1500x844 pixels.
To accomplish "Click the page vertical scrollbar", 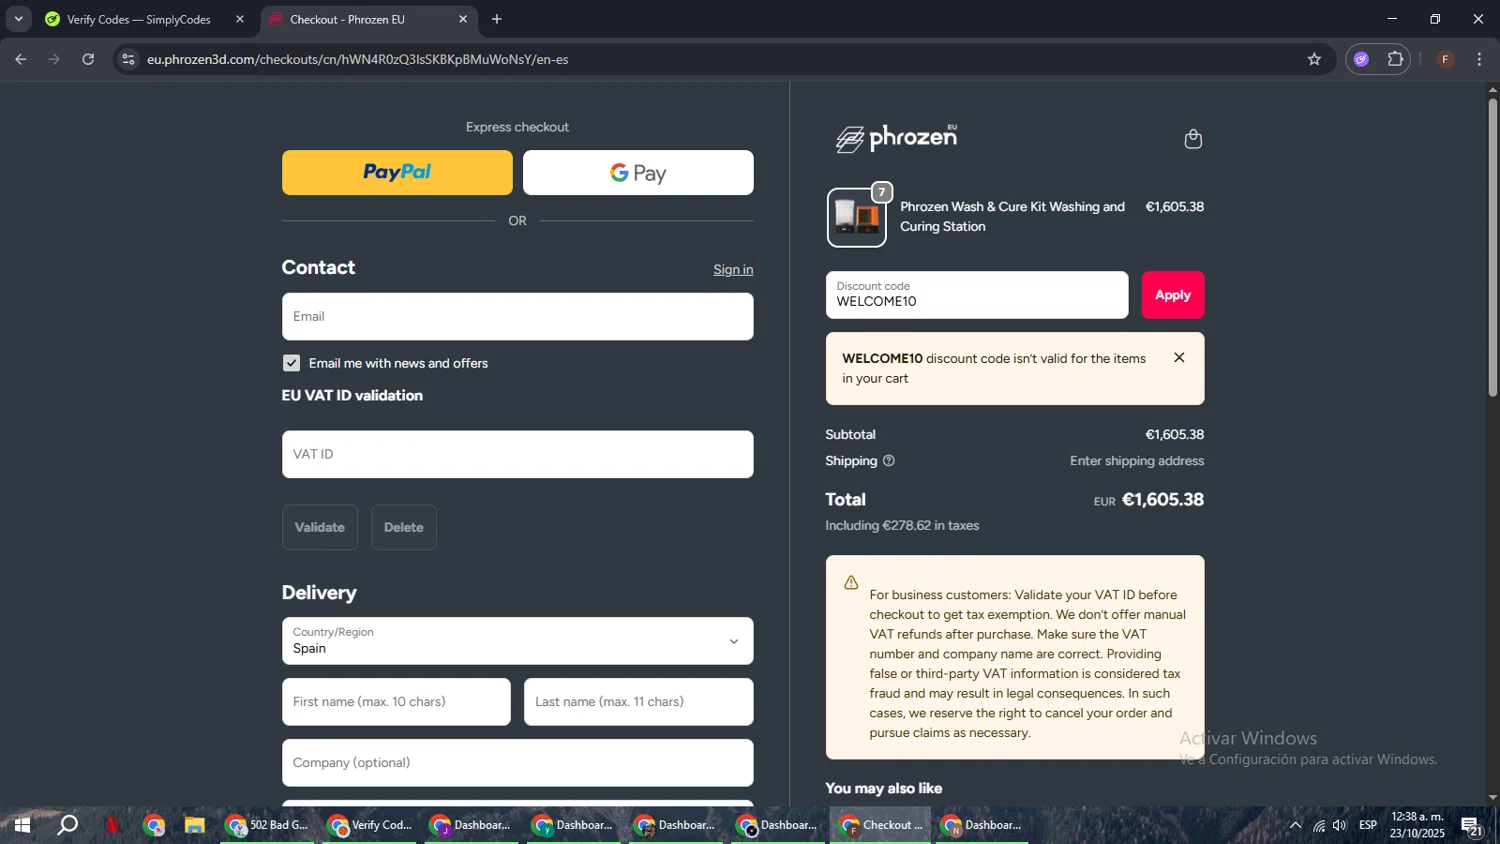I will point(1492,250).
